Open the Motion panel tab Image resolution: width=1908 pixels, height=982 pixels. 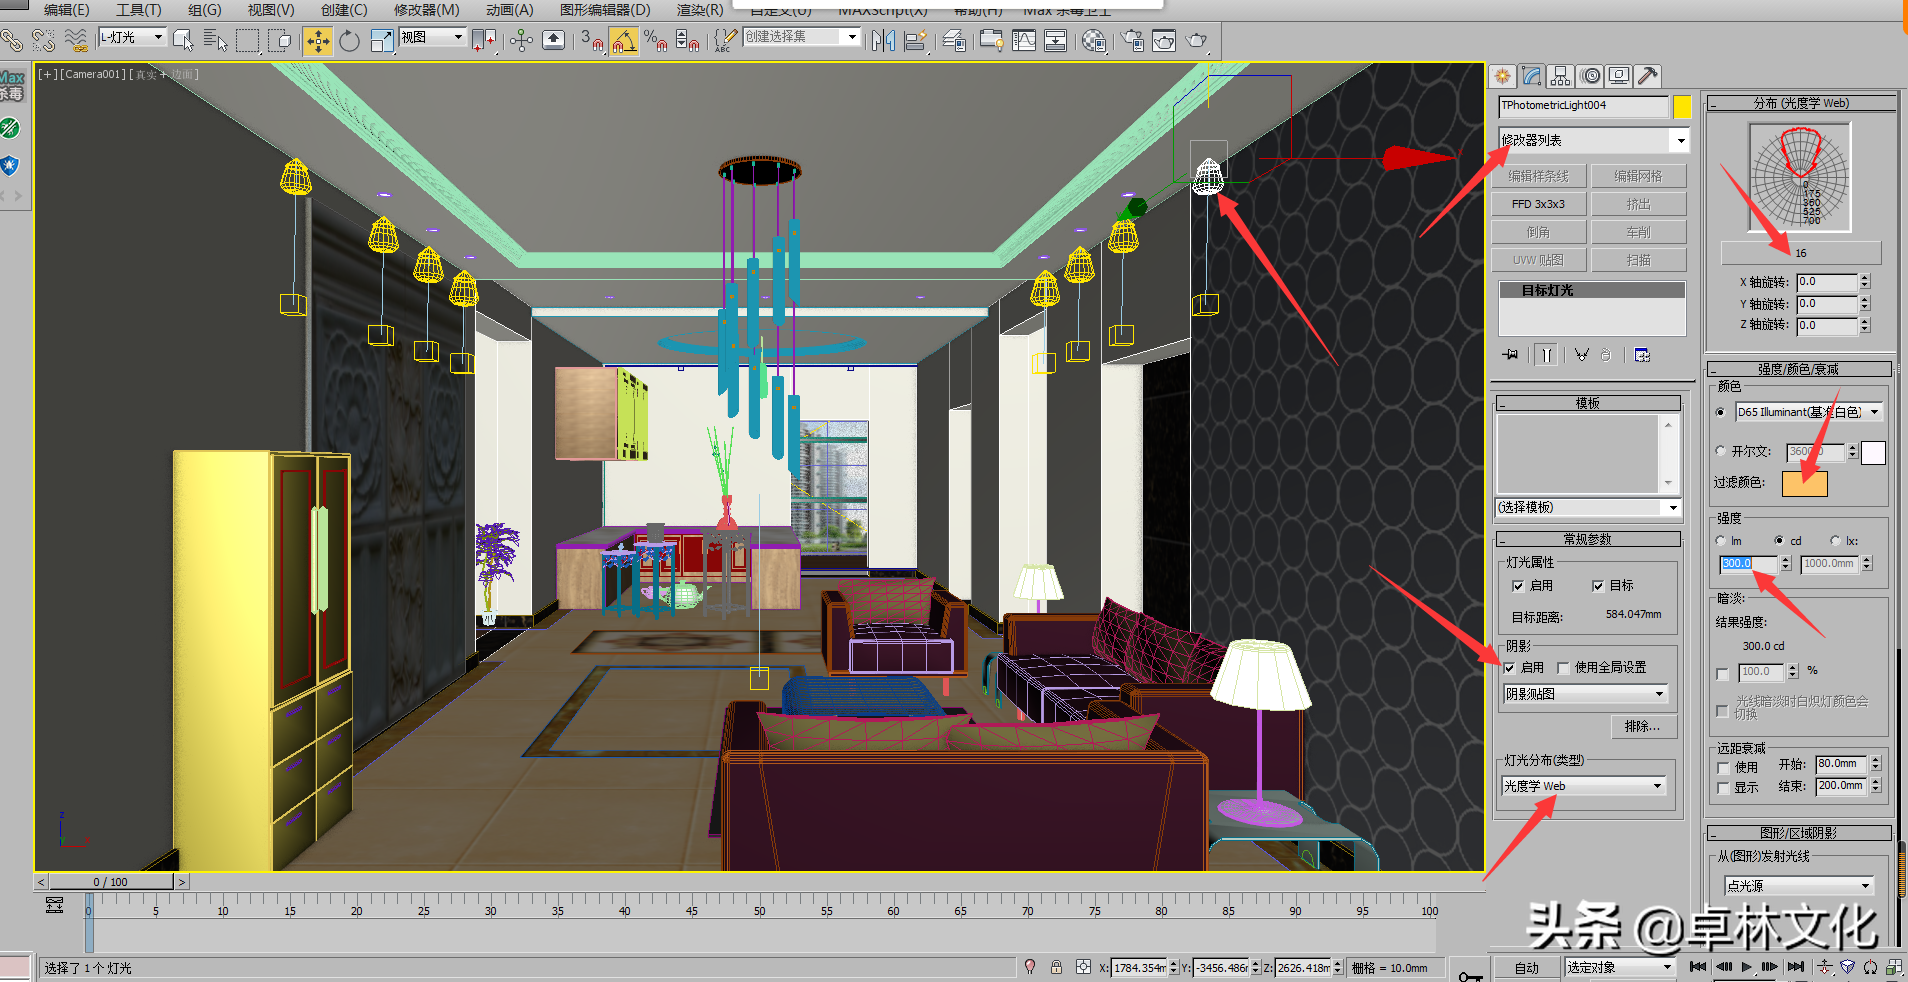tap(1590, 76)
